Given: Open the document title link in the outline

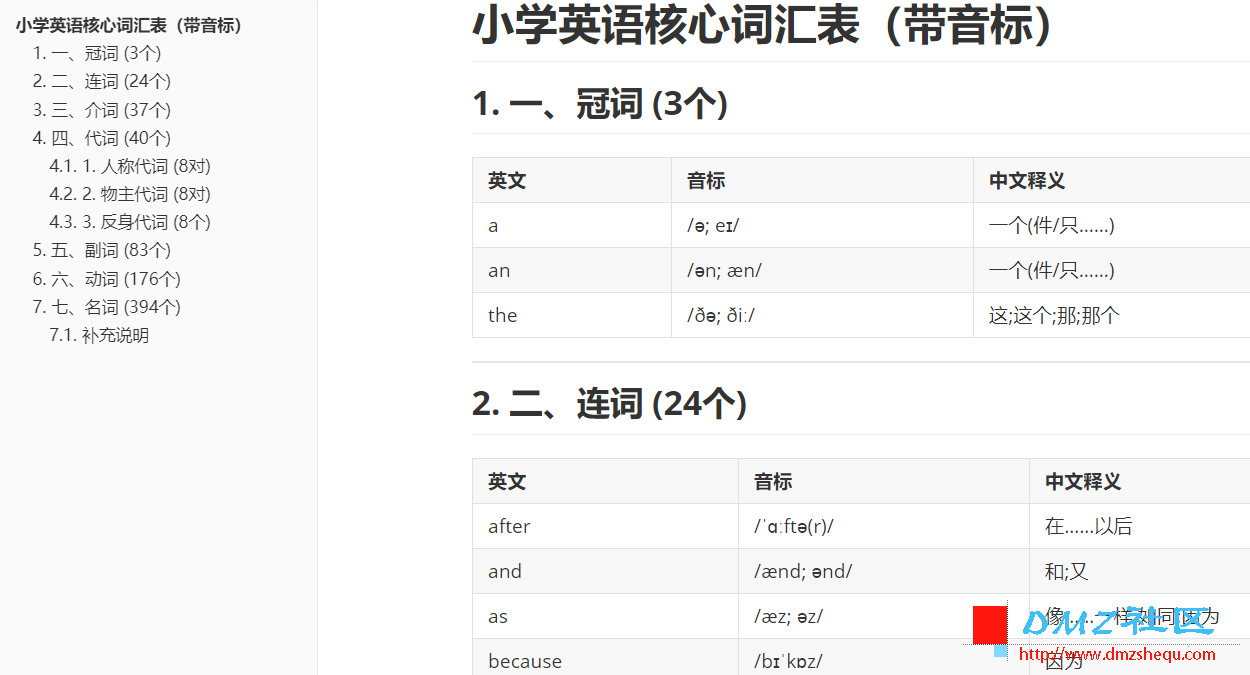Looking at the screenshot, I should [x=129, y=26].
